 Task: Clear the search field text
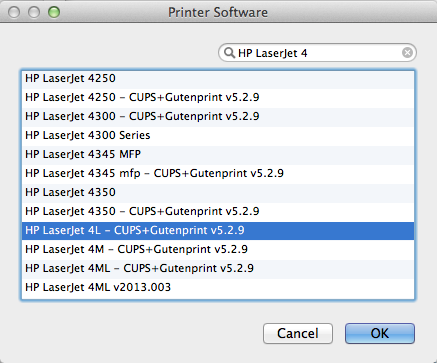coord(407,53)
